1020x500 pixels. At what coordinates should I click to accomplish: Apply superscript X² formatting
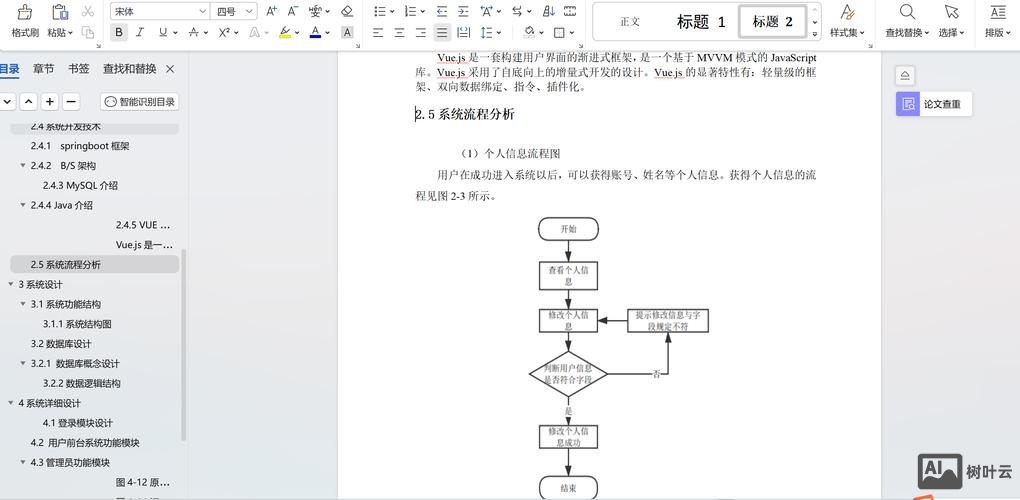point(224,32)
